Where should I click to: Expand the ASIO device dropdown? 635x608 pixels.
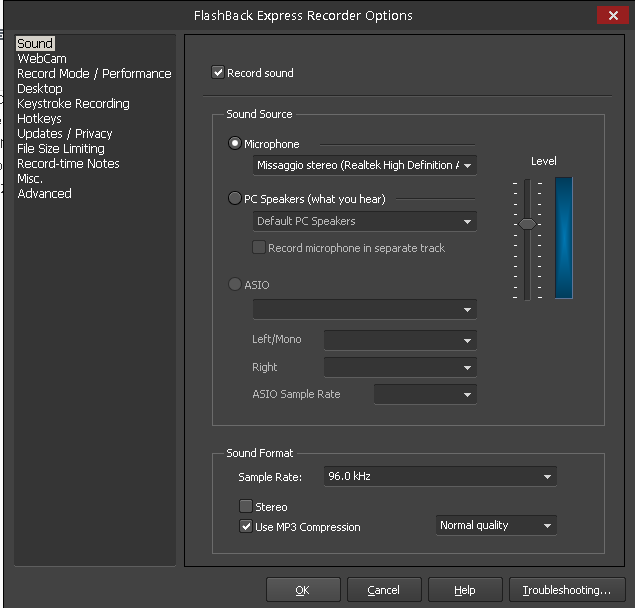(364, 309)
